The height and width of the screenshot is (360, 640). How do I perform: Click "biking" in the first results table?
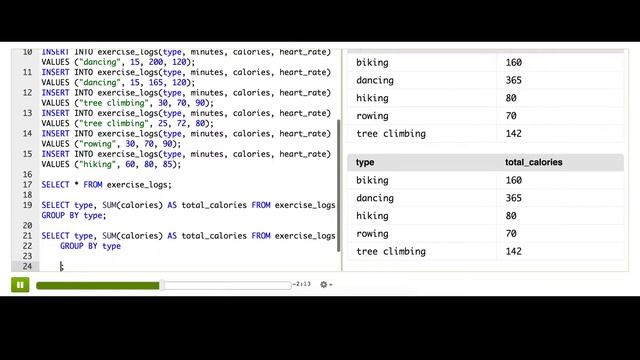point(372,62)
